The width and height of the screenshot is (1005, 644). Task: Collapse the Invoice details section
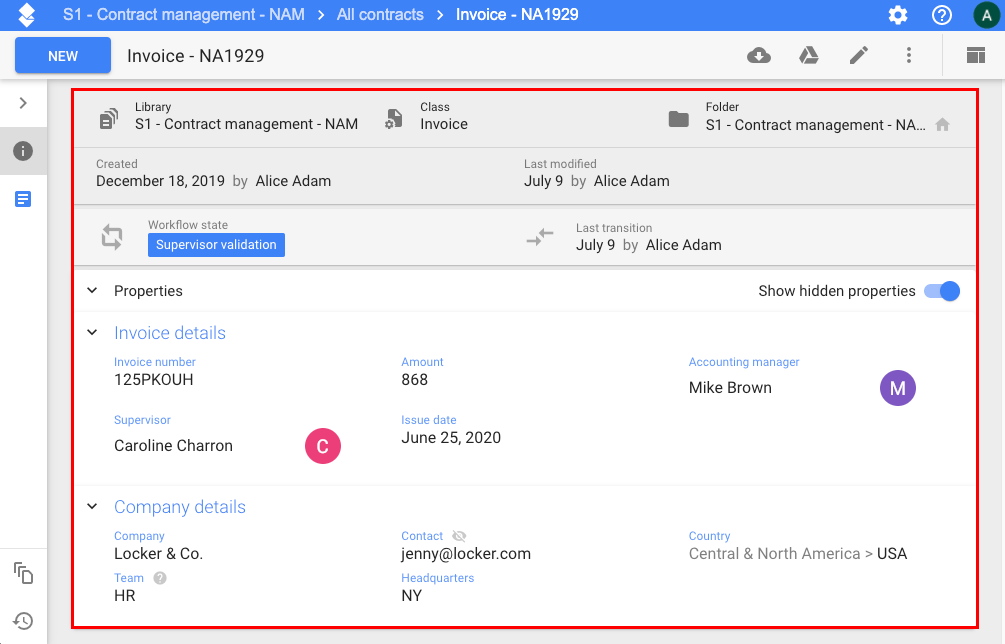pos(91,332)
